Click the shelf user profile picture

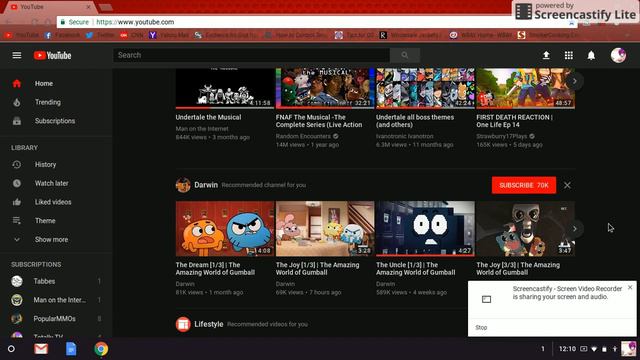pyautogui.click(x=628, y=349)
